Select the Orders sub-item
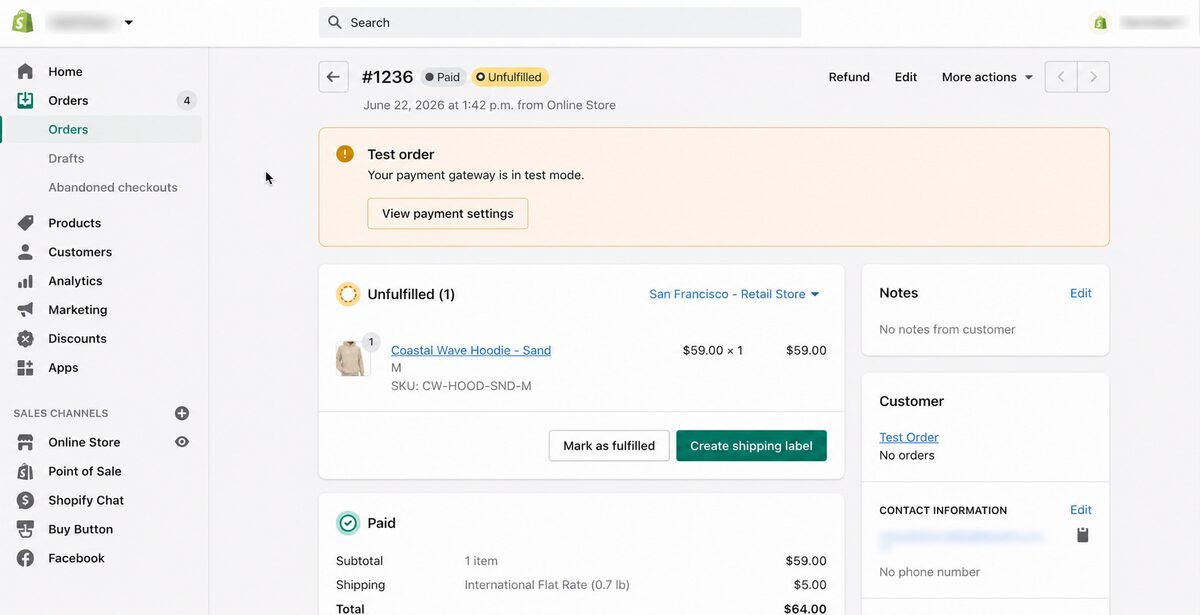Viewport: 1200px width, 615px height. coord(68,129)
